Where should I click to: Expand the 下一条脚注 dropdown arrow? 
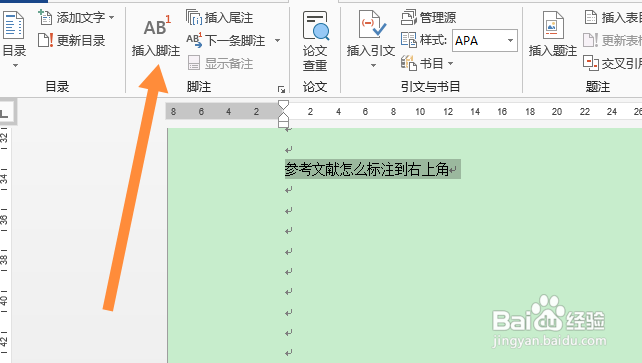click(x=277, y=41)
